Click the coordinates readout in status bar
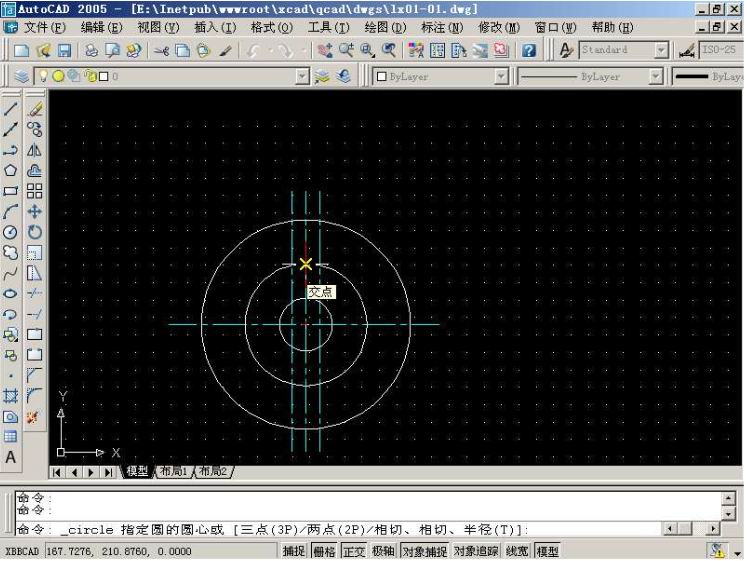Screen dimensions: 747x561 click(x=161, y=551)
